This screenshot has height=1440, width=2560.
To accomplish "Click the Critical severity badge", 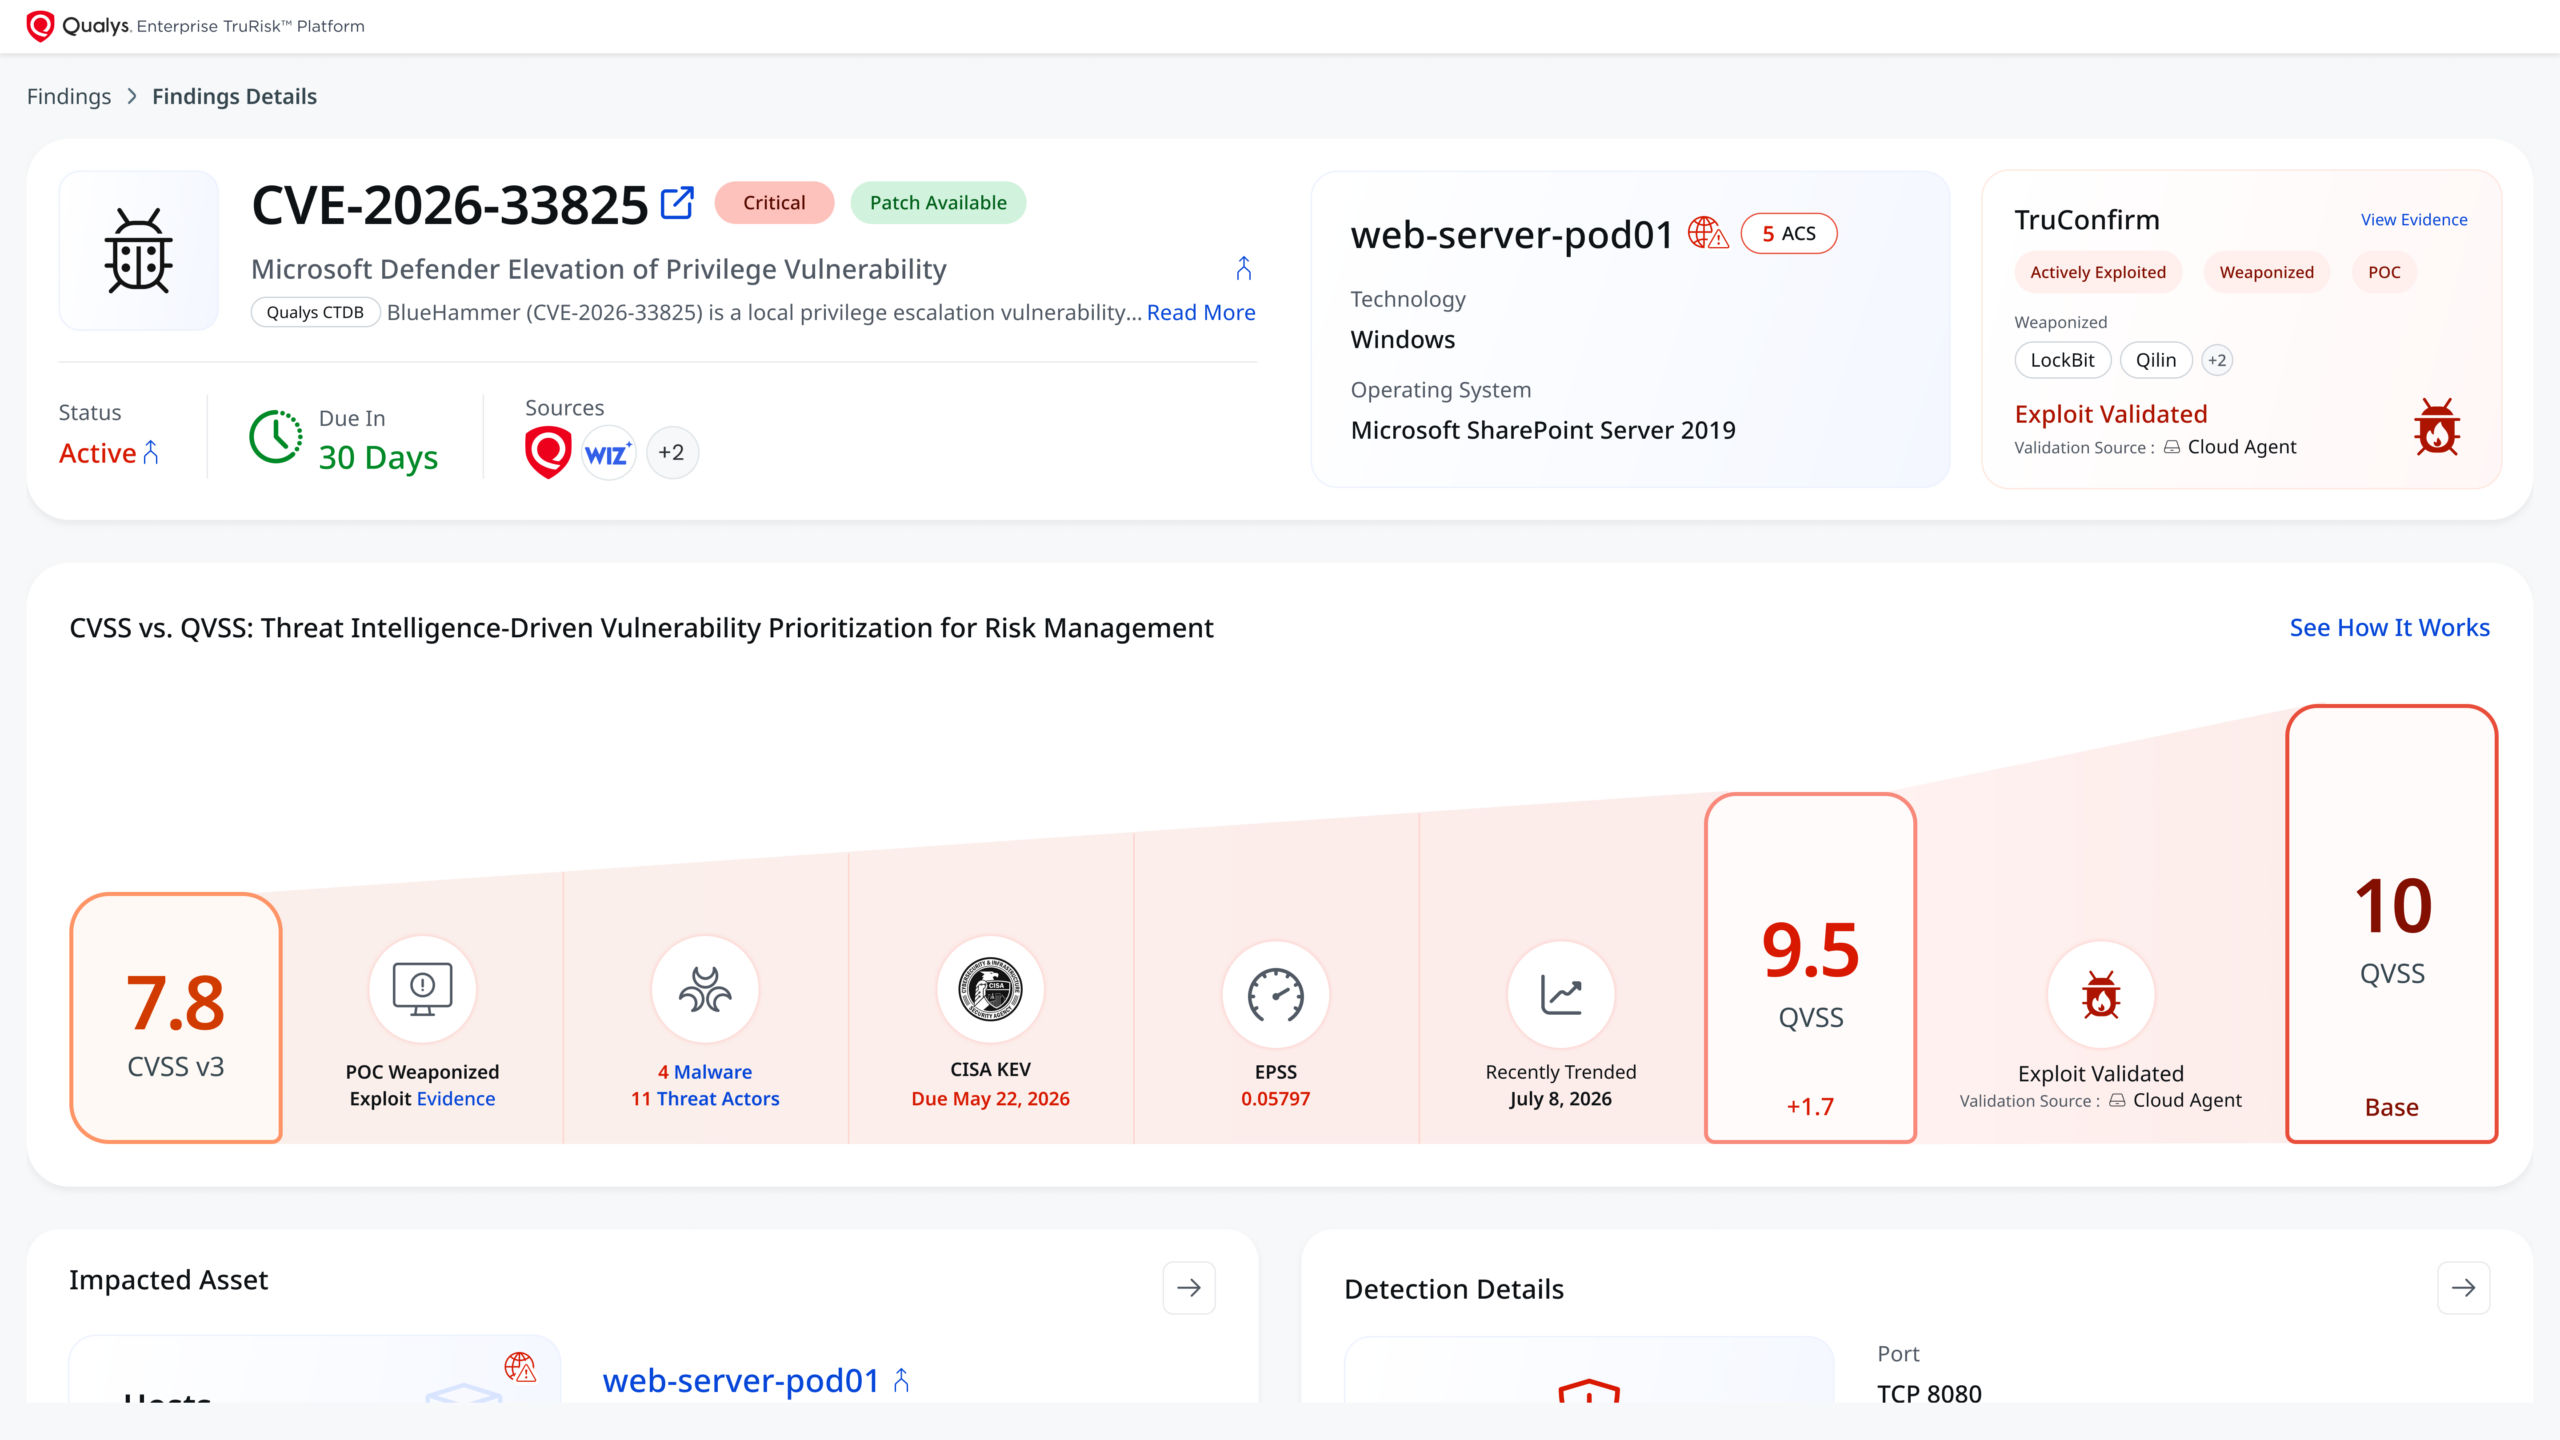I will (x=774, y=203).
